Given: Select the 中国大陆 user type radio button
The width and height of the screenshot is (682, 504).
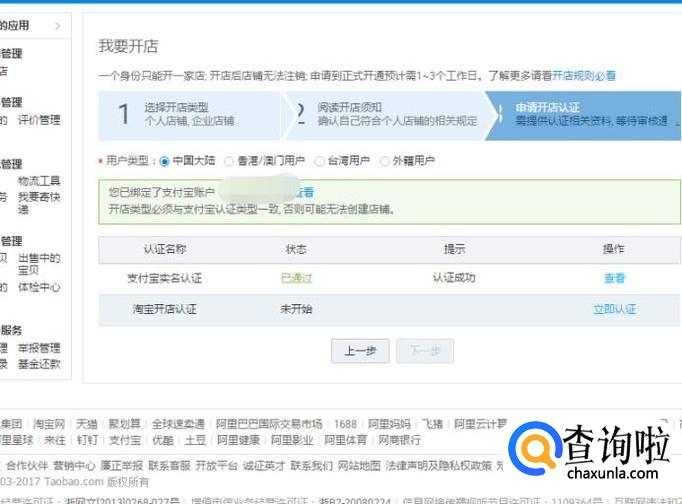Looking at the screenshot, I should tap(165, 161).
